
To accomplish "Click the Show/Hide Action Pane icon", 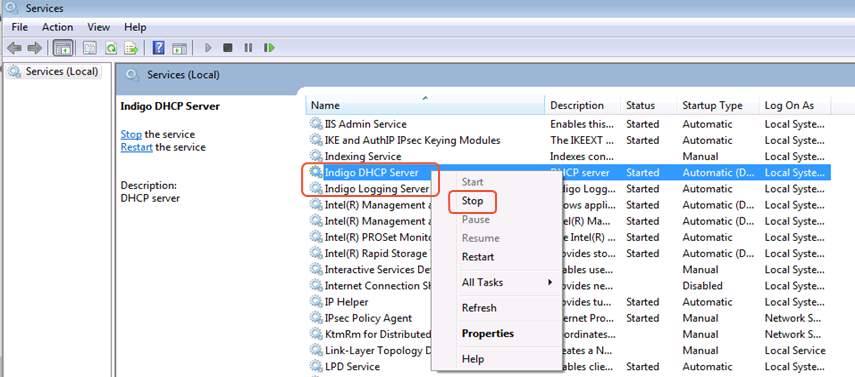I will [x=179, y=48].
